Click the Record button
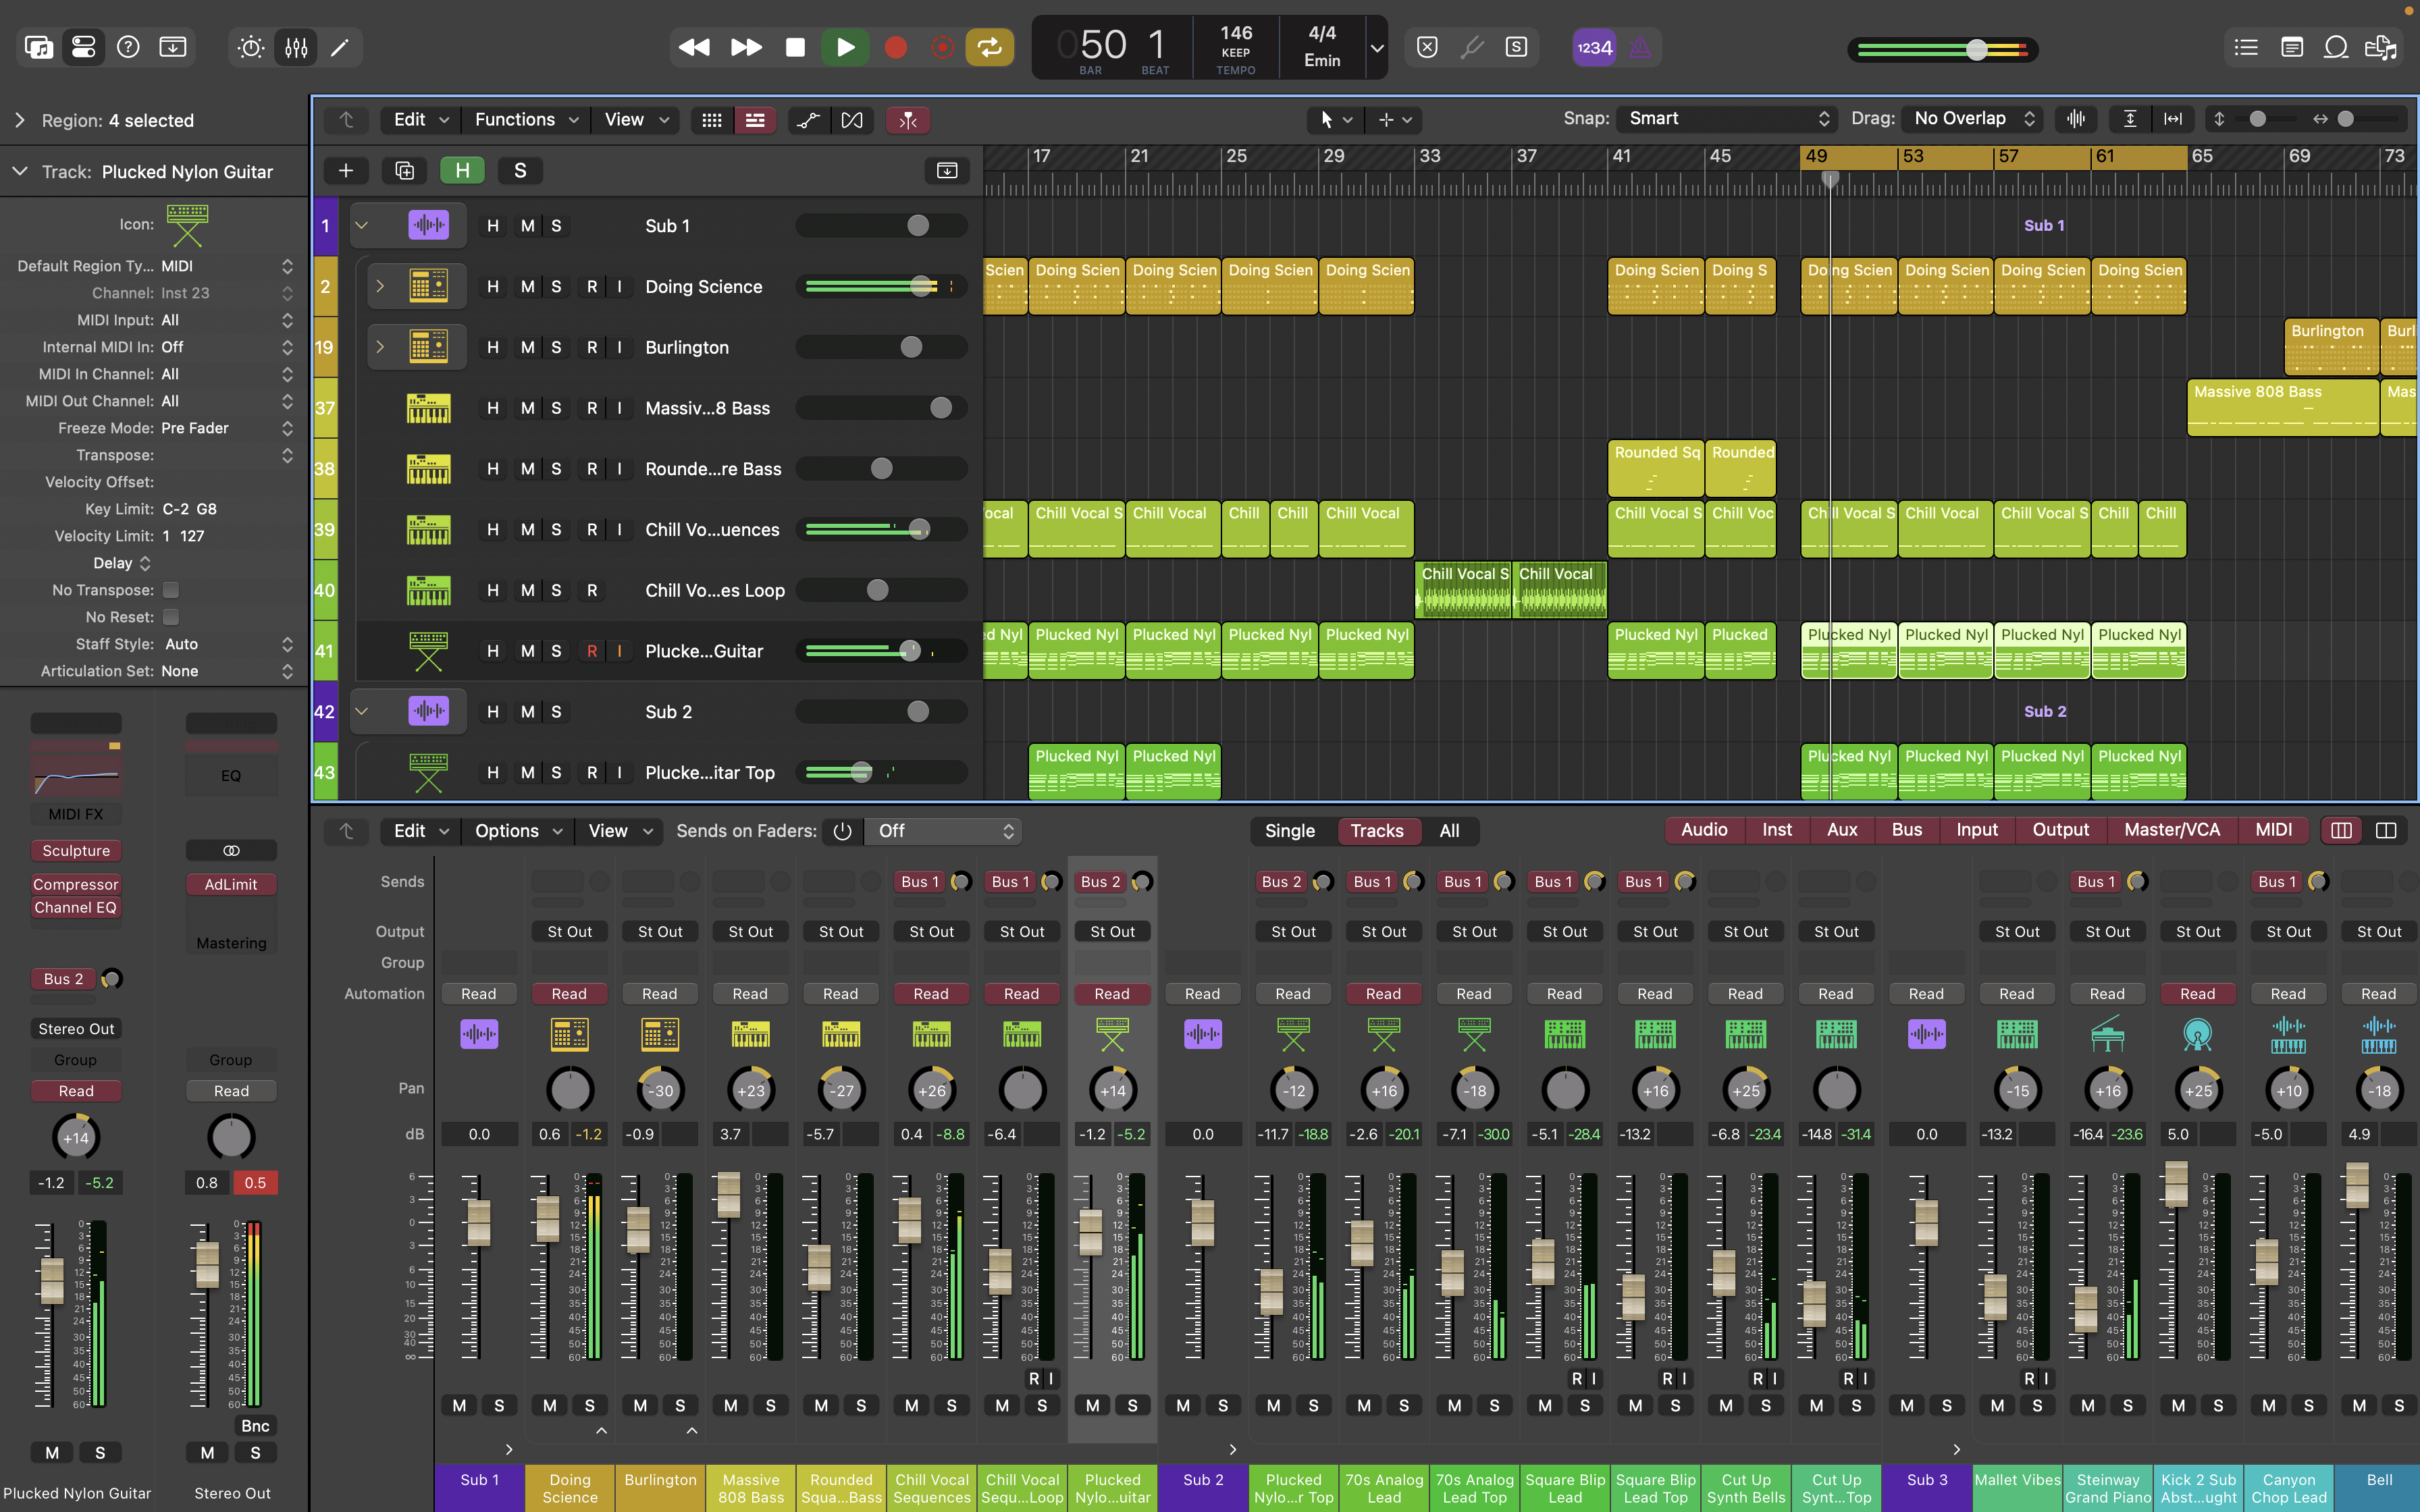This screenshot has height=1512, width=2420. tap(896, 47)
